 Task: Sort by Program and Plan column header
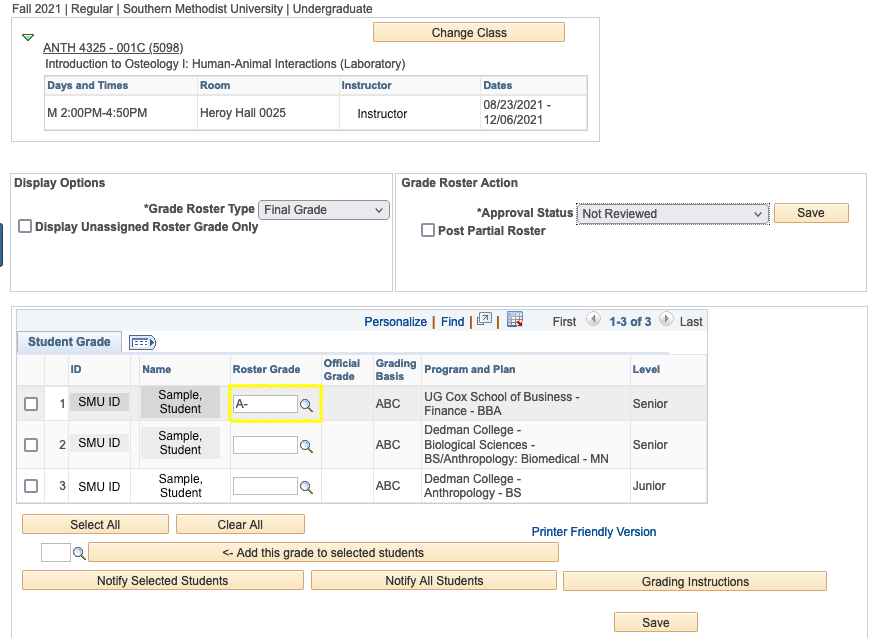(x=469, y=369)
